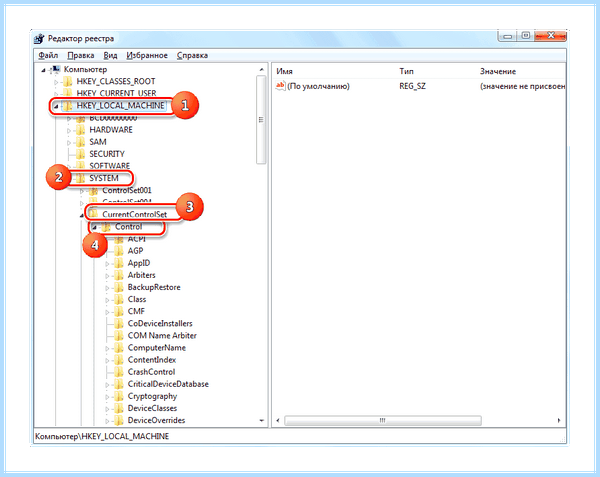
Task: Click the HARDWARE folder icon
Action: (x=80, y=130)
